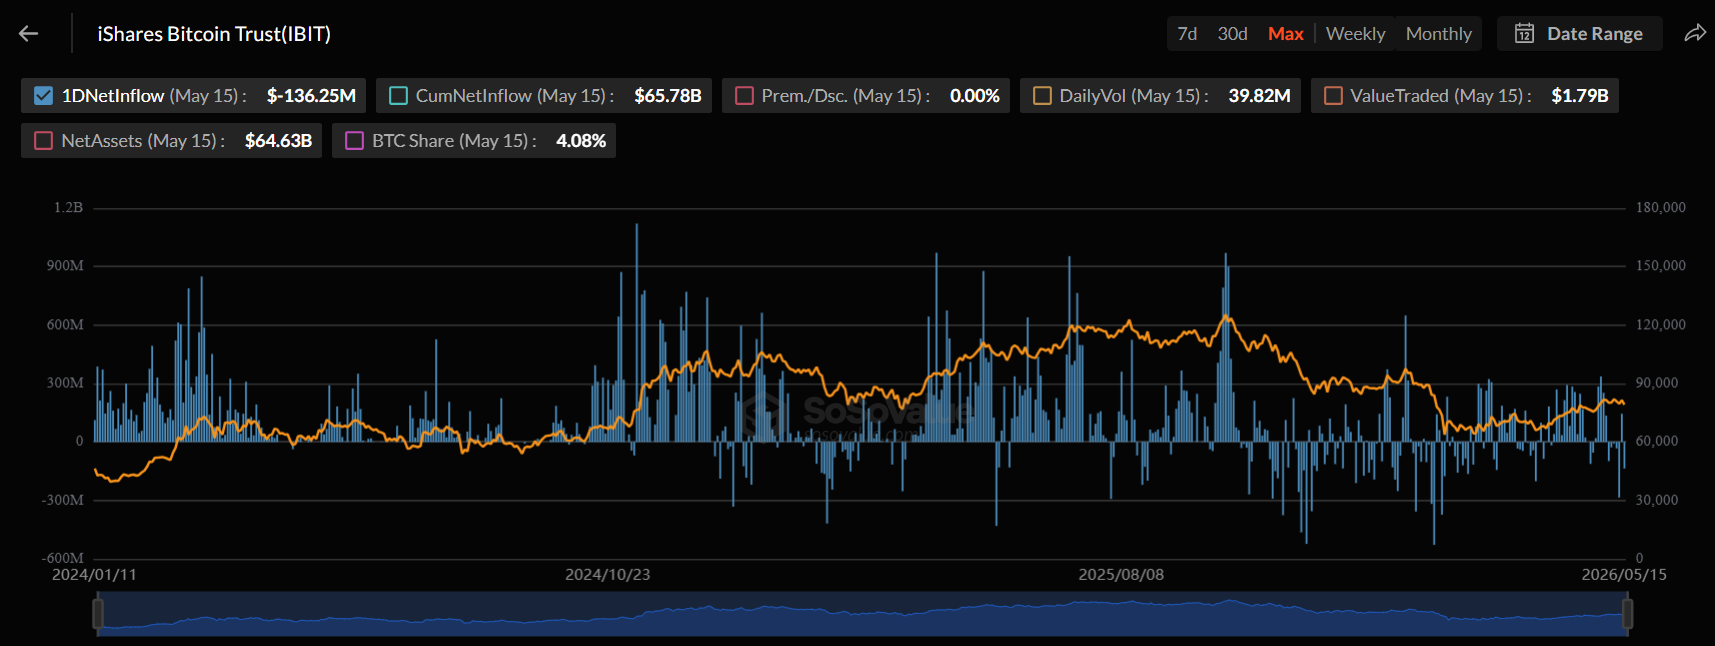Enable the DailyVol checkbox
Screen dimensions: 1715x646
pos(1042,96)
